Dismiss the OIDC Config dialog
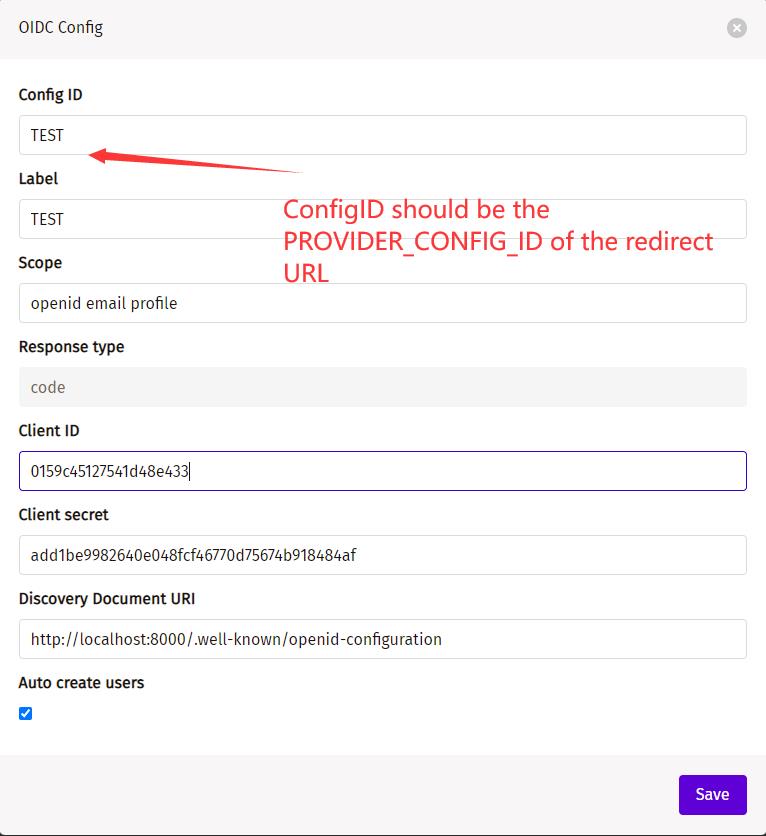The height and width of the screenshot is (836, 766). tap(736, 28)
